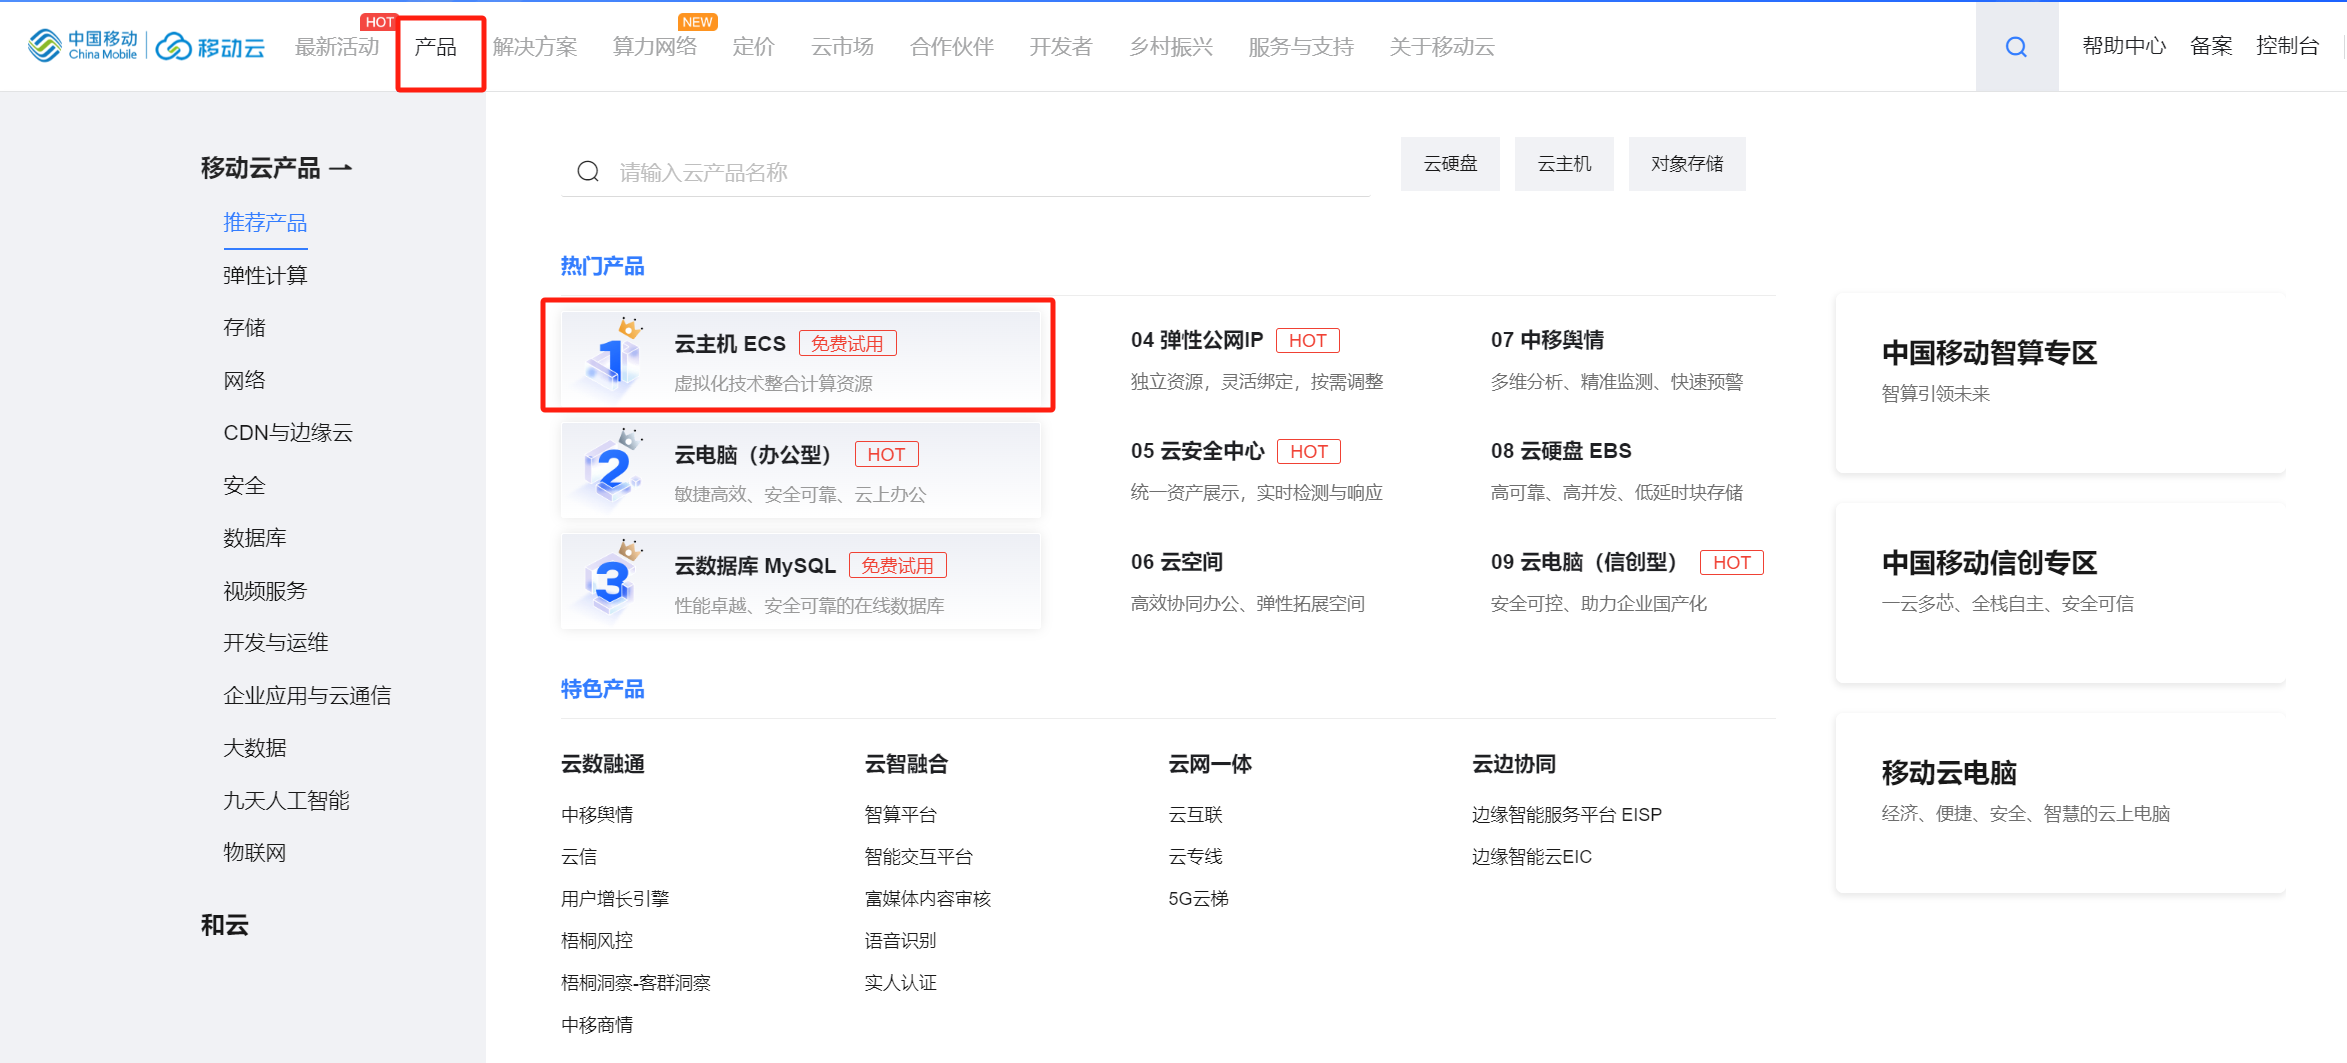This screenshot has height=1063, width=2347.
Task: Go to 帮助中心
Action: (x=2124, y=46)
